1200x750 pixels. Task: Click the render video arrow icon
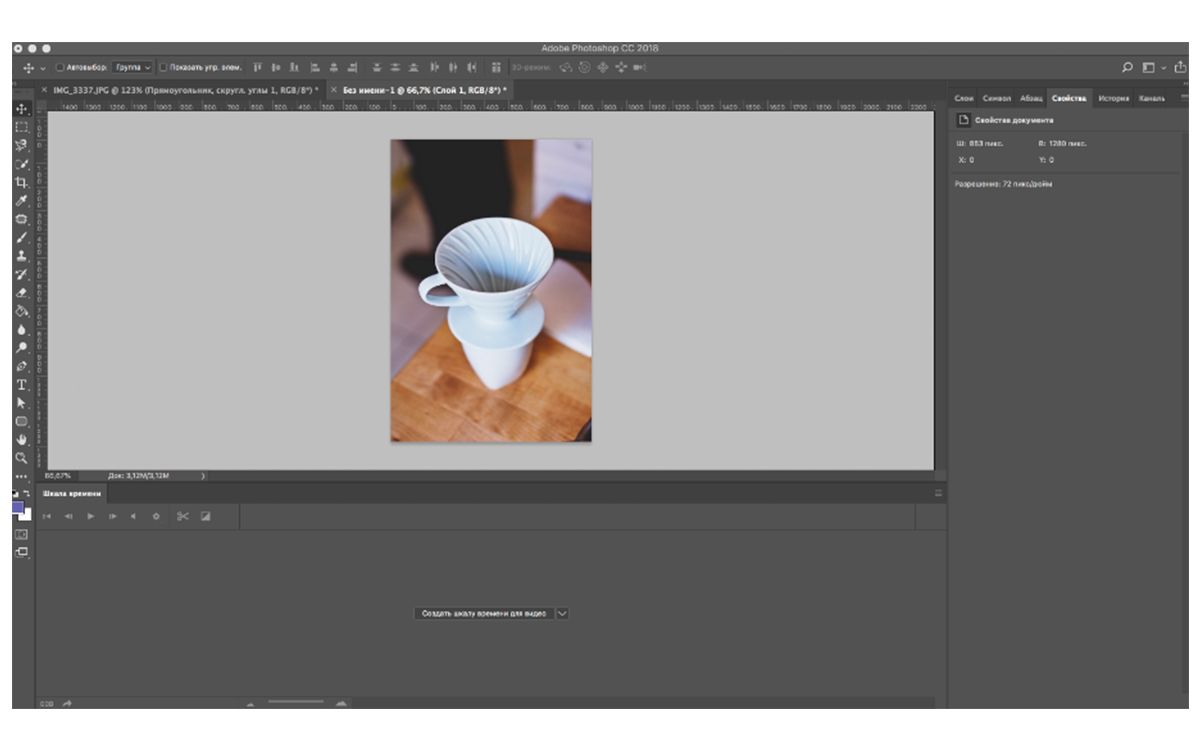click(x=66, y=704)
